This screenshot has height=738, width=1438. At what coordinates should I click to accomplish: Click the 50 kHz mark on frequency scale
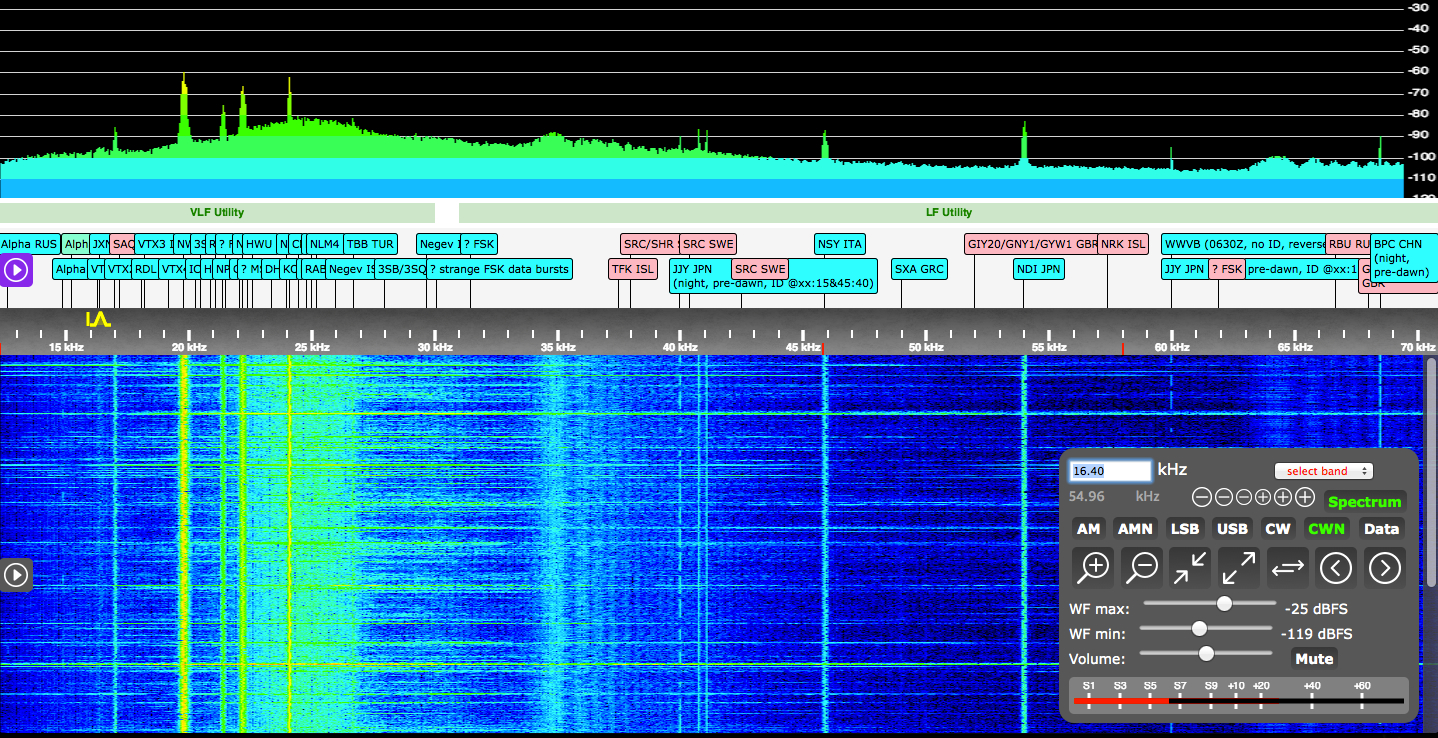(x=926, y=347)
